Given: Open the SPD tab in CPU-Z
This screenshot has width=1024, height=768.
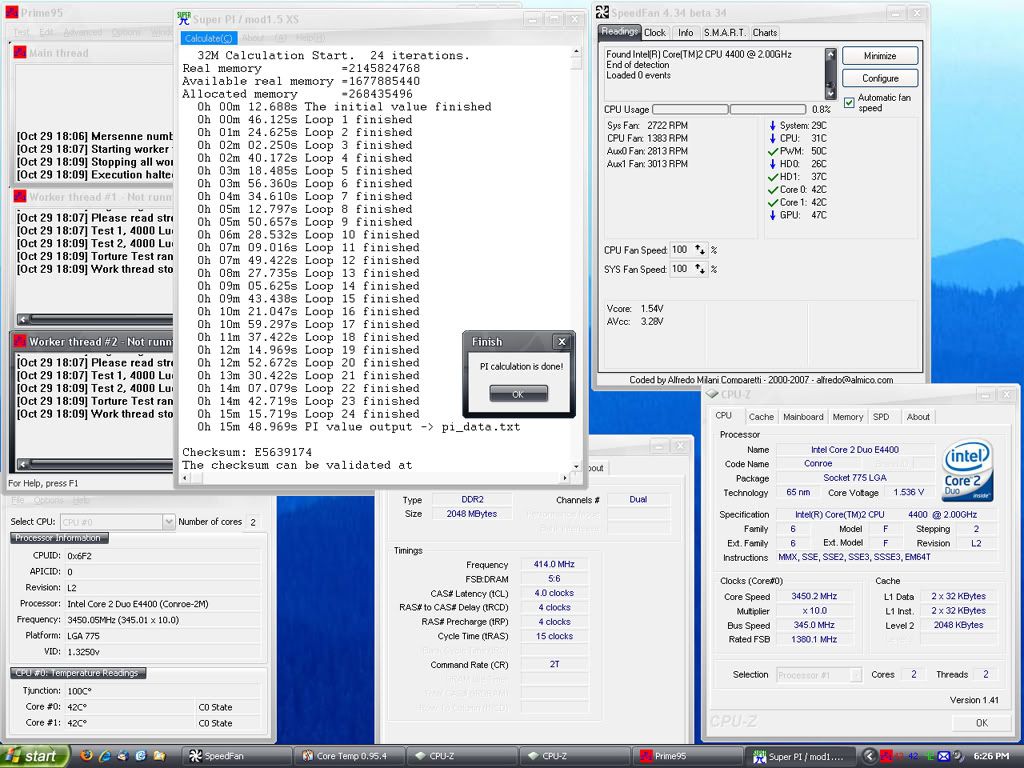Looking at the screenshot, I should (881, 417).
